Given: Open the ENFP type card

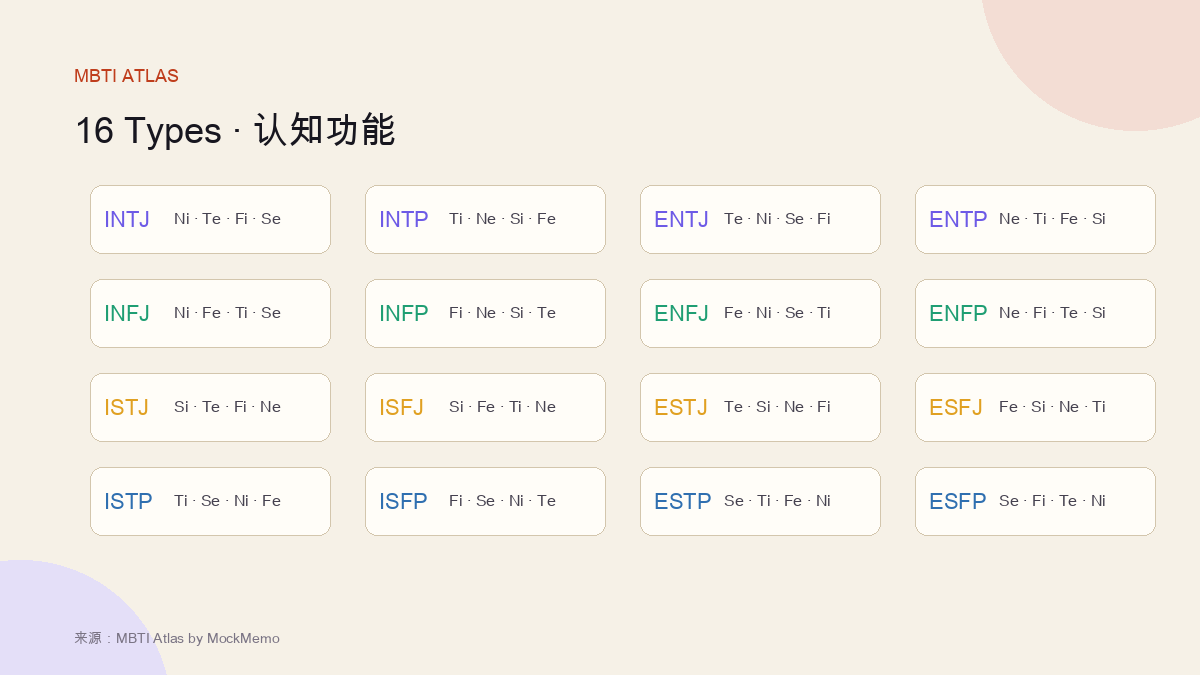Looking at the screenshot, I should point(1035,313).
